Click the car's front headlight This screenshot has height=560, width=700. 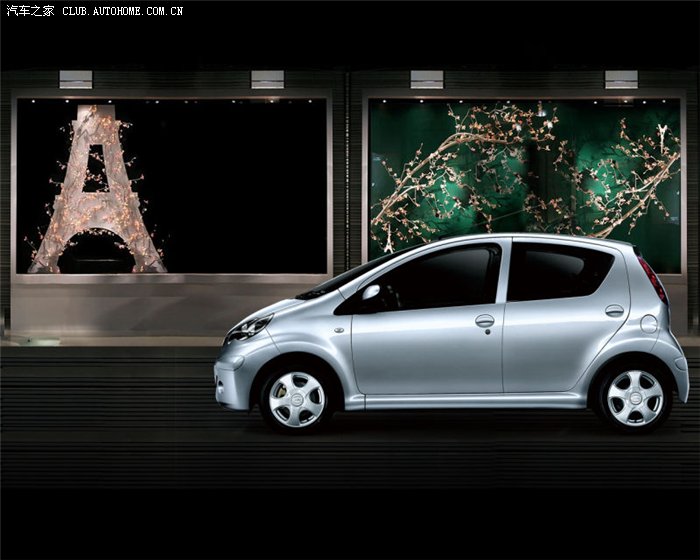(248, 328)
